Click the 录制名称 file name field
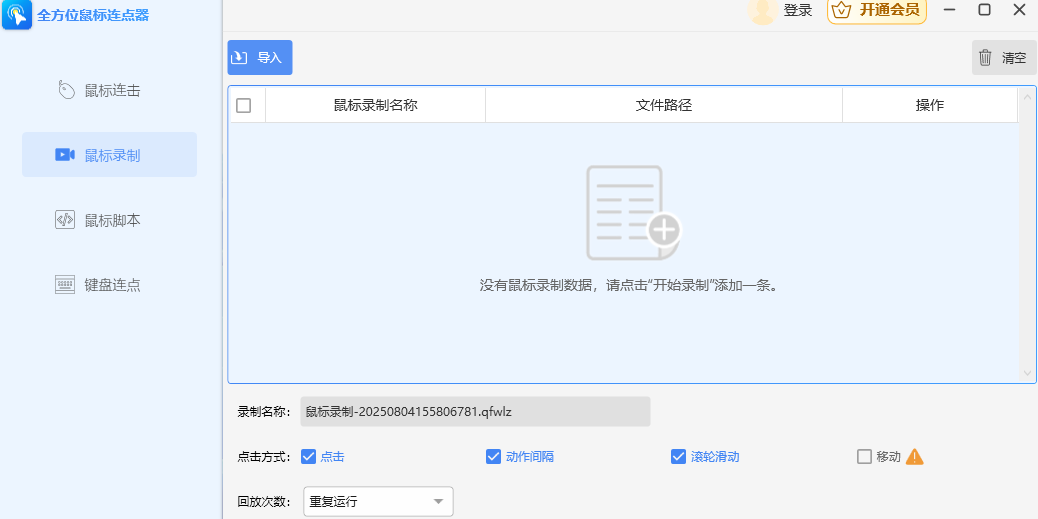The image size is (1038, 519). 475,412
